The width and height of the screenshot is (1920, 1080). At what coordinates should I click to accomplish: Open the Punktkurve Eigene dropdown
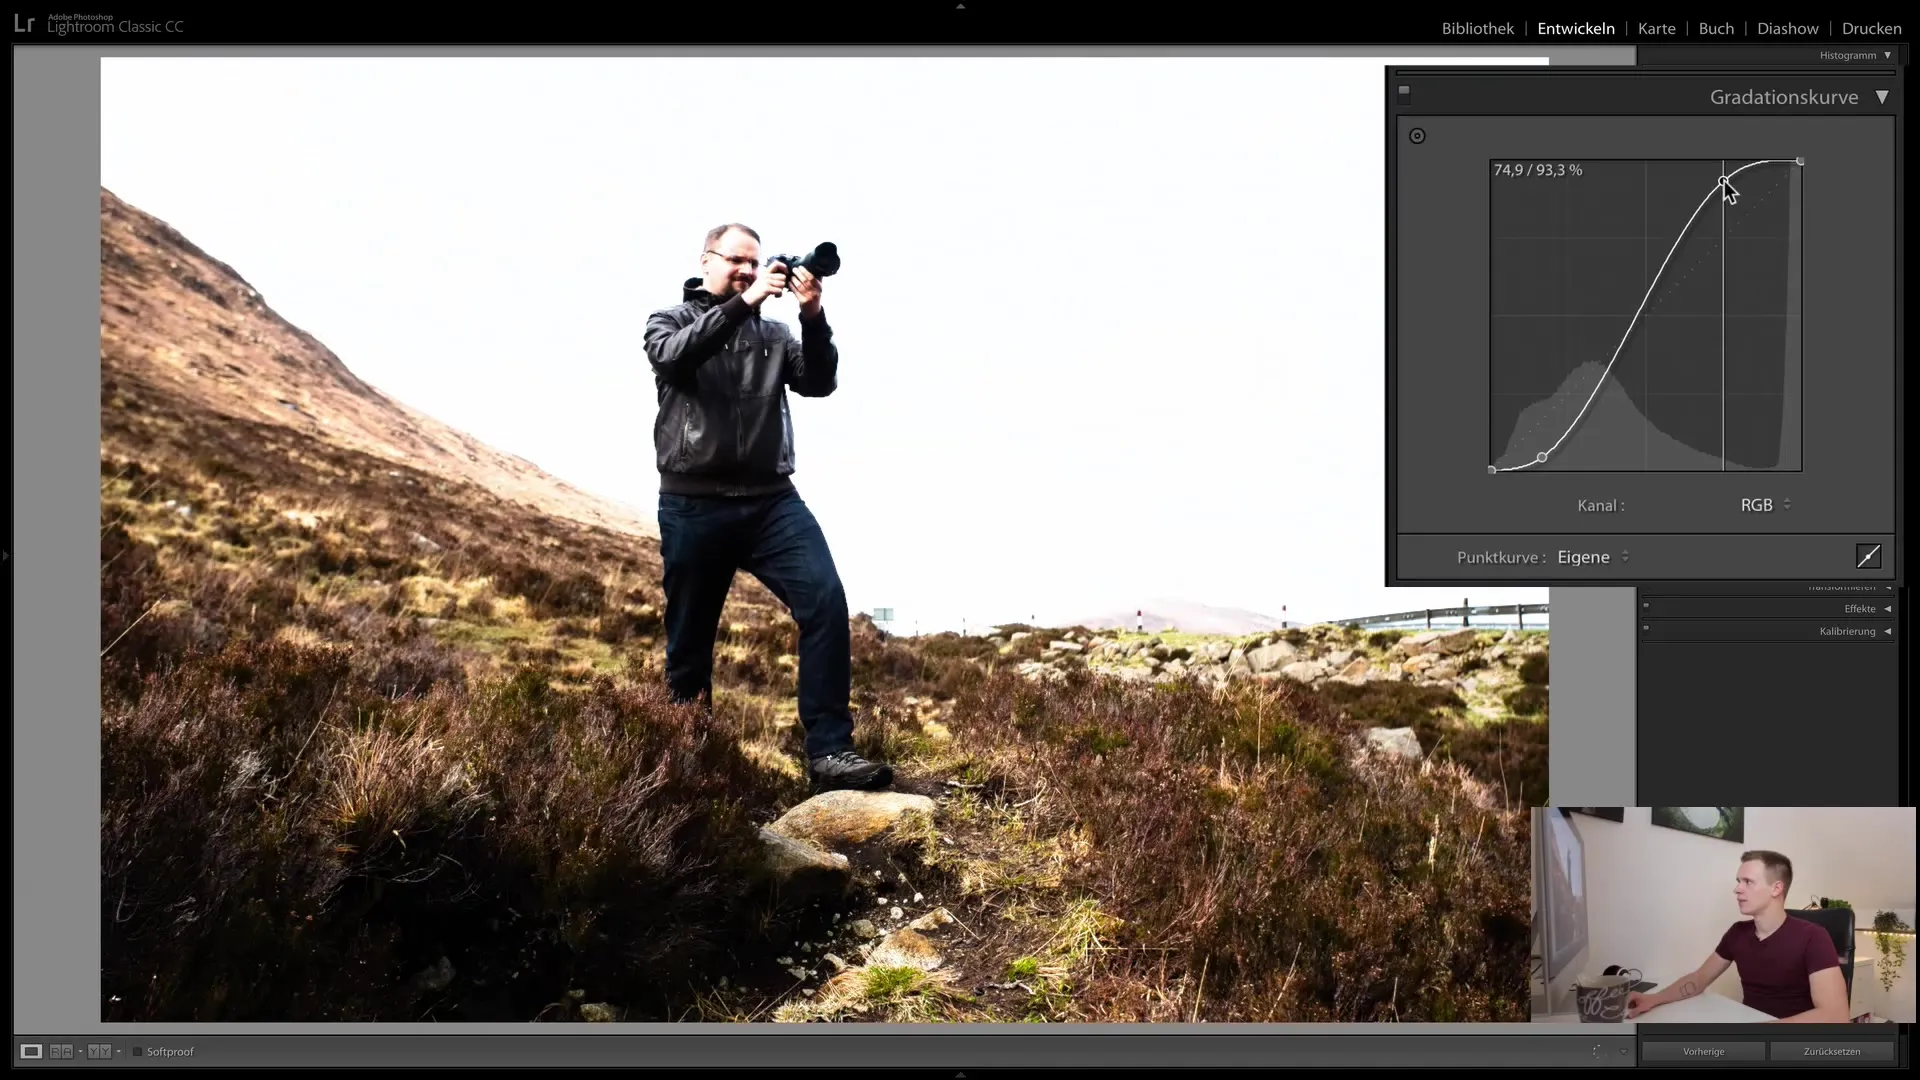[x=1593, y=557]
